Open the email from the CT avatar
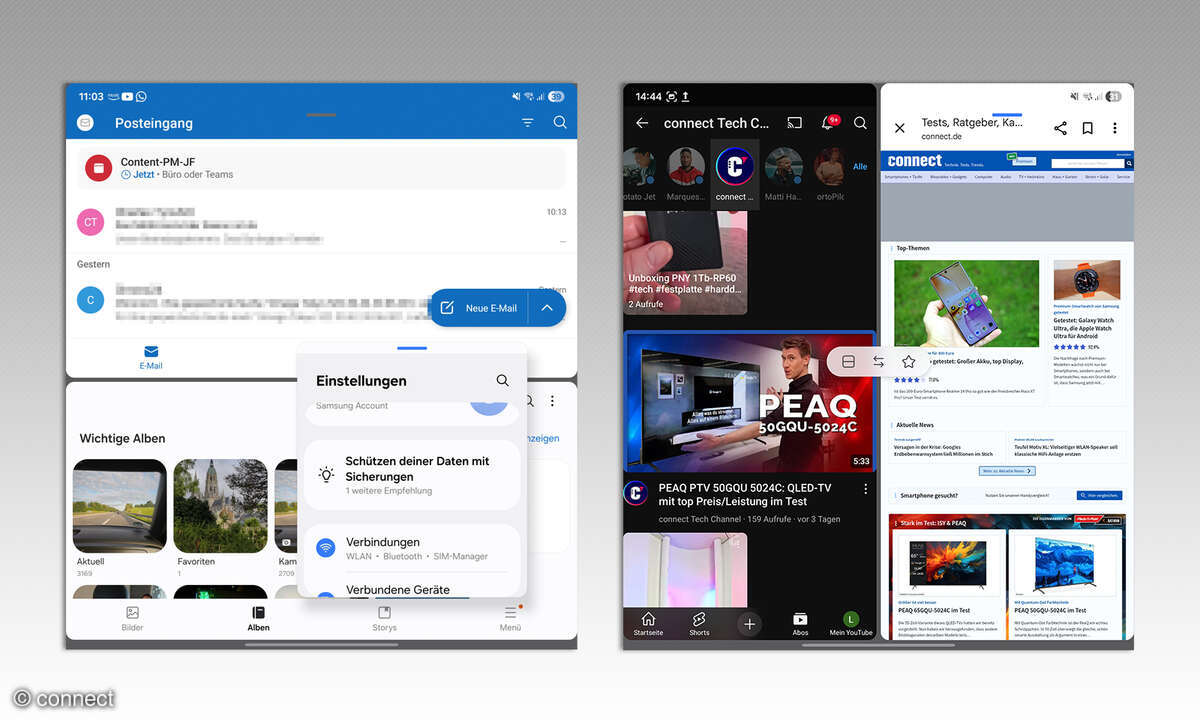The height and width of the screenshot is (720, 1200). 322,223
